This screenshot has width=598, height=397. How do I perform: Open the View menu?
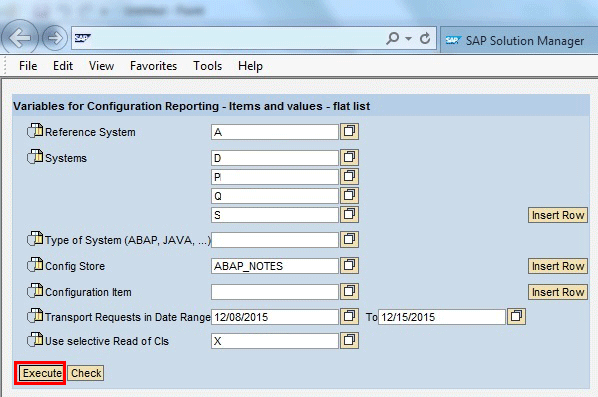101,66
